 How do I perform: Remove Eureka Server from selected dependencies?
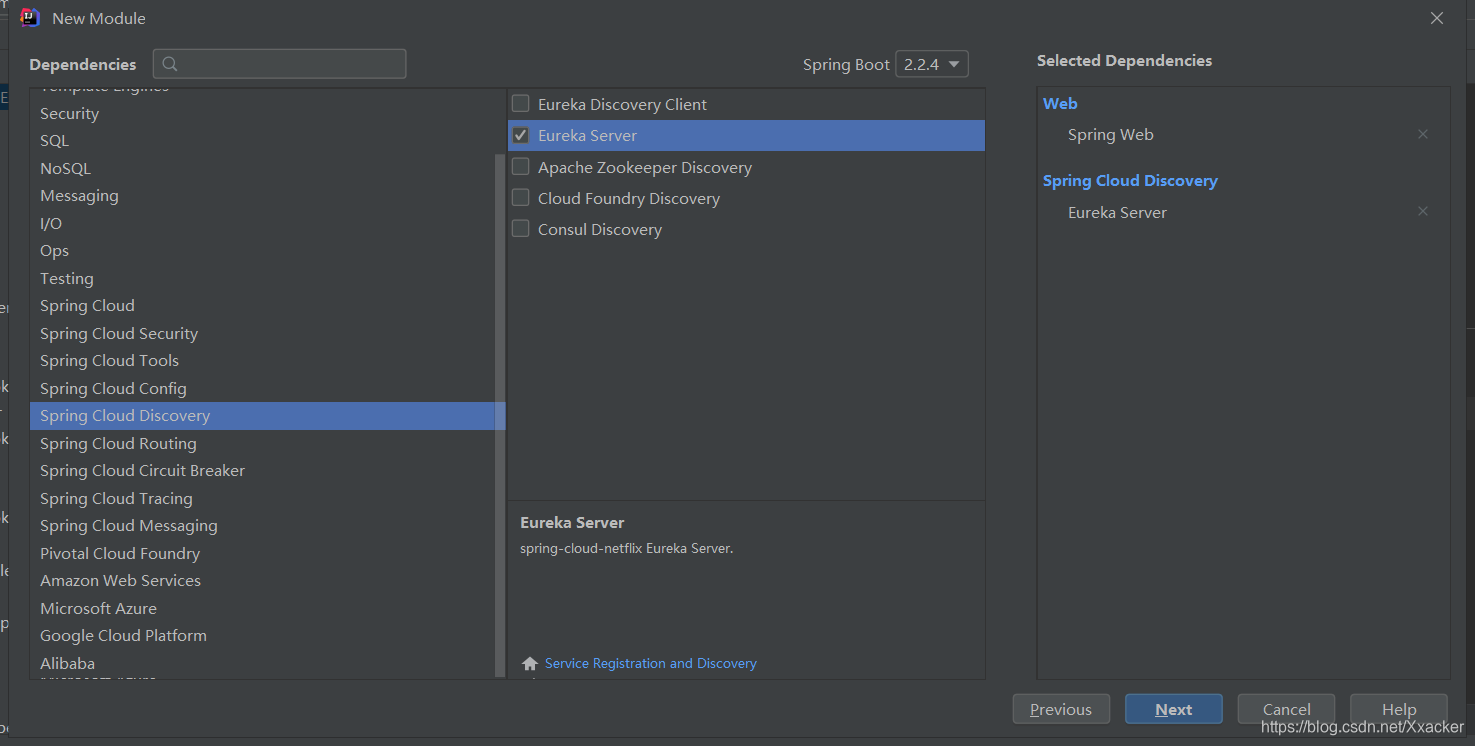[x=1423, y=211]
